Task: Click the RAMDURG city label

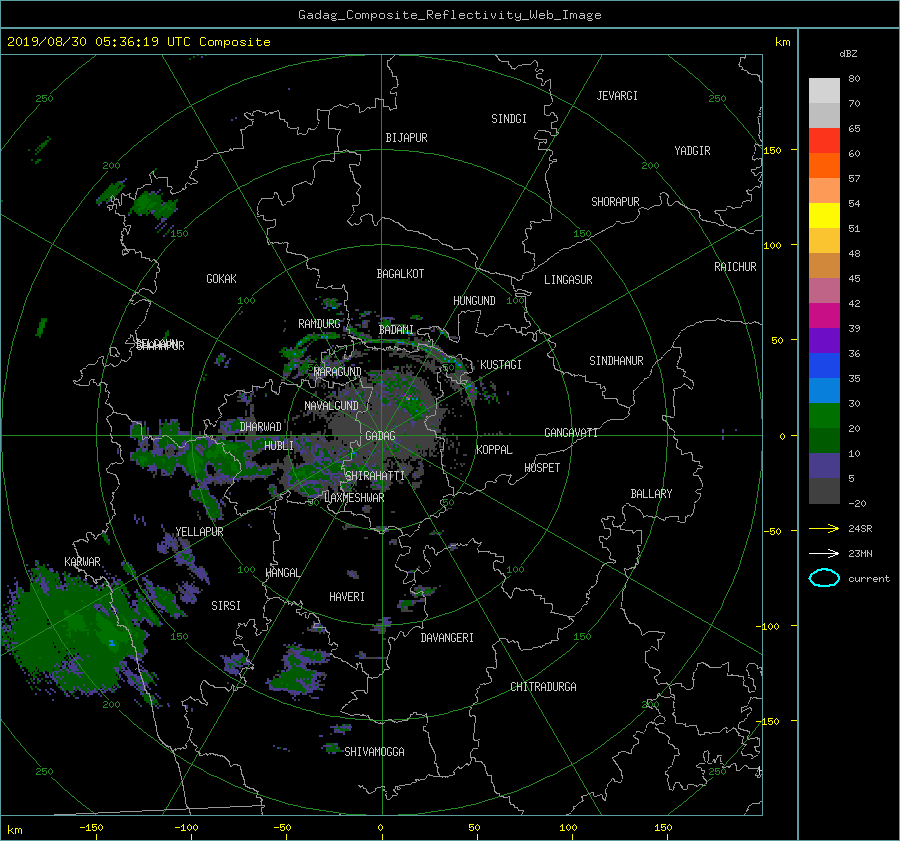Action: (x=319, y=324)
